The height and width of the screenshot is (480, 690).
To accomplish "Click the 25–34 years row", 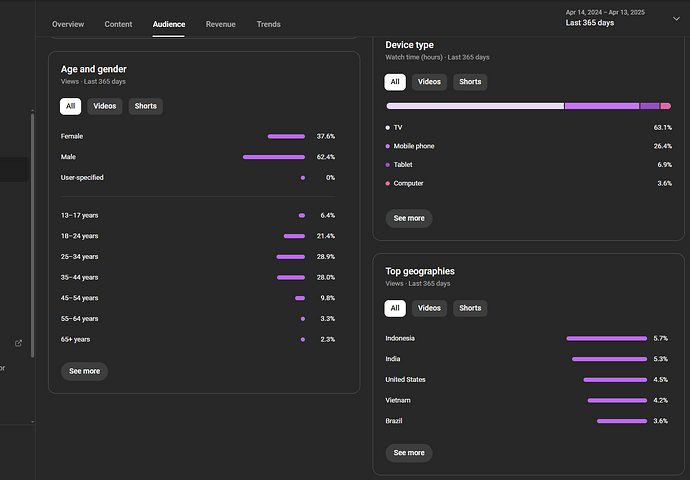I will pos(198,257).
